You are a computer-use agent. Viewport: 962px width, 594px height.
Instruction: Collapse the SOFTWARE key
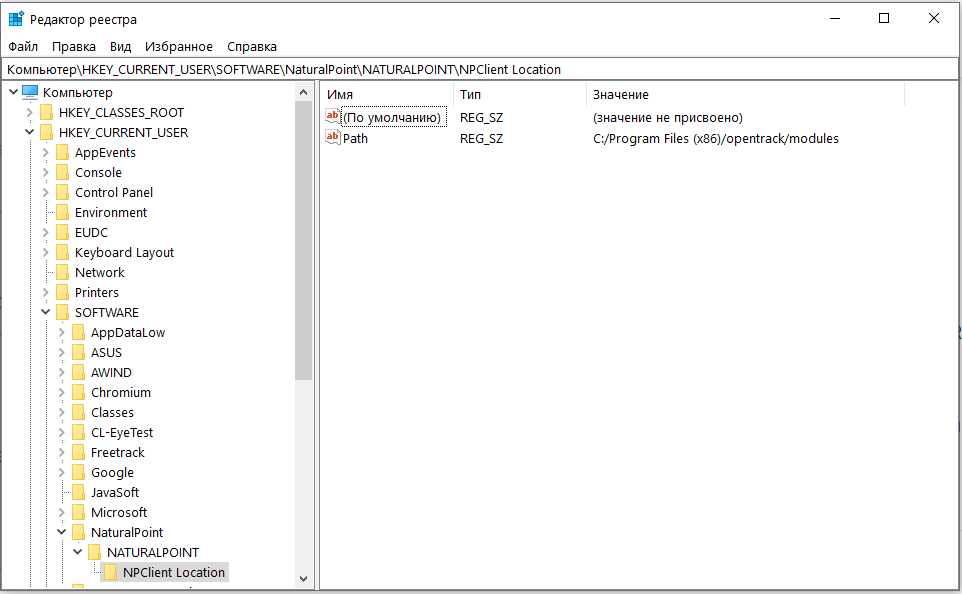45,312
